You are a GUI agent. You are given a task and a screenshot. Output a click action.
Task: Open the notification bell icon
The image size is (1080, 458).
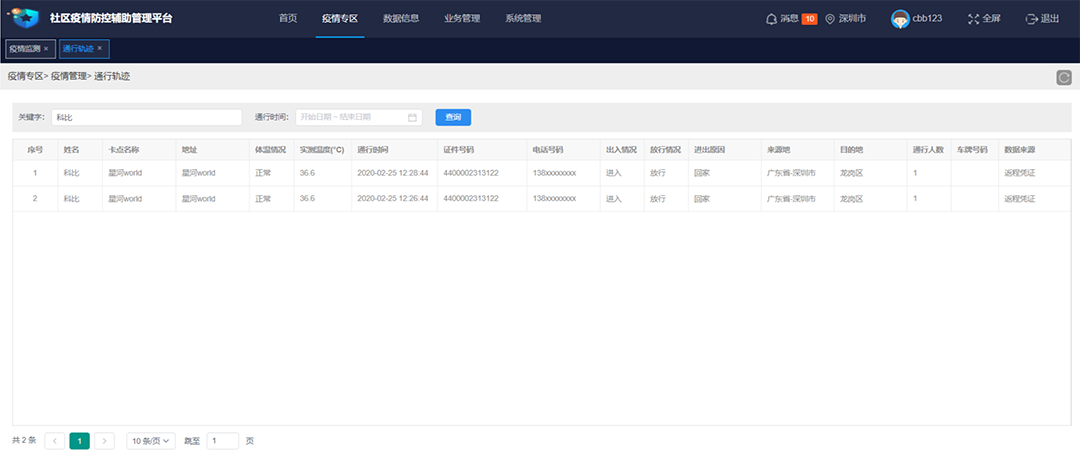771,19
